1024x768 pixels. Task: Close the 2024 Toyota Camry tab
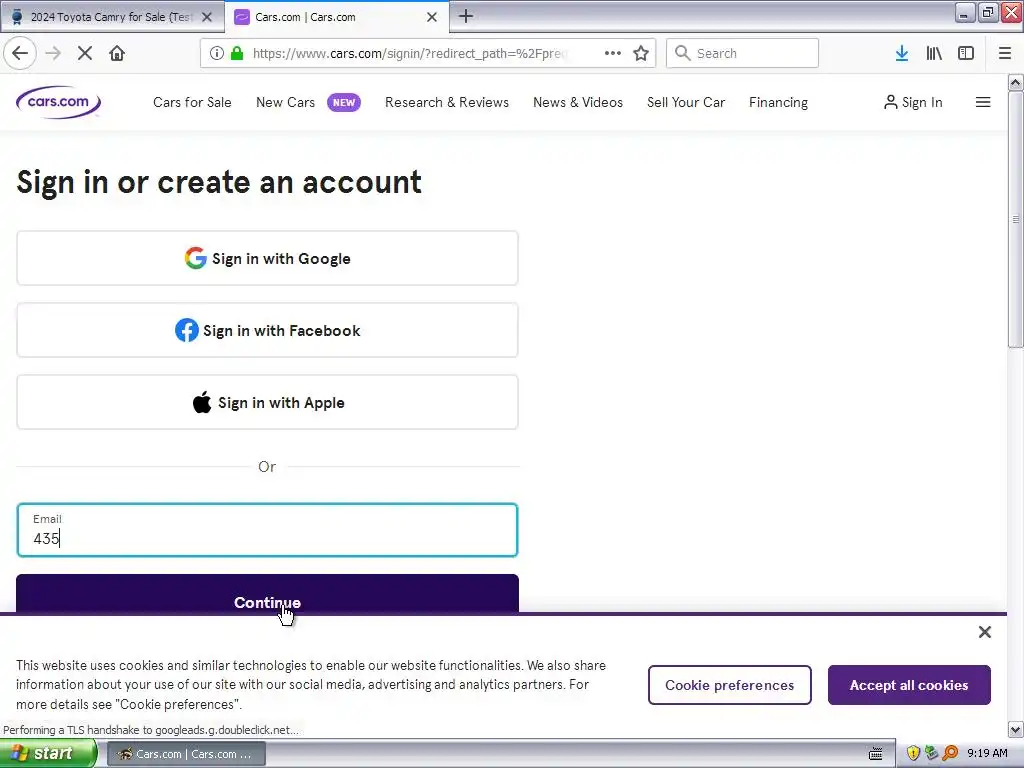tap(207, 17)
